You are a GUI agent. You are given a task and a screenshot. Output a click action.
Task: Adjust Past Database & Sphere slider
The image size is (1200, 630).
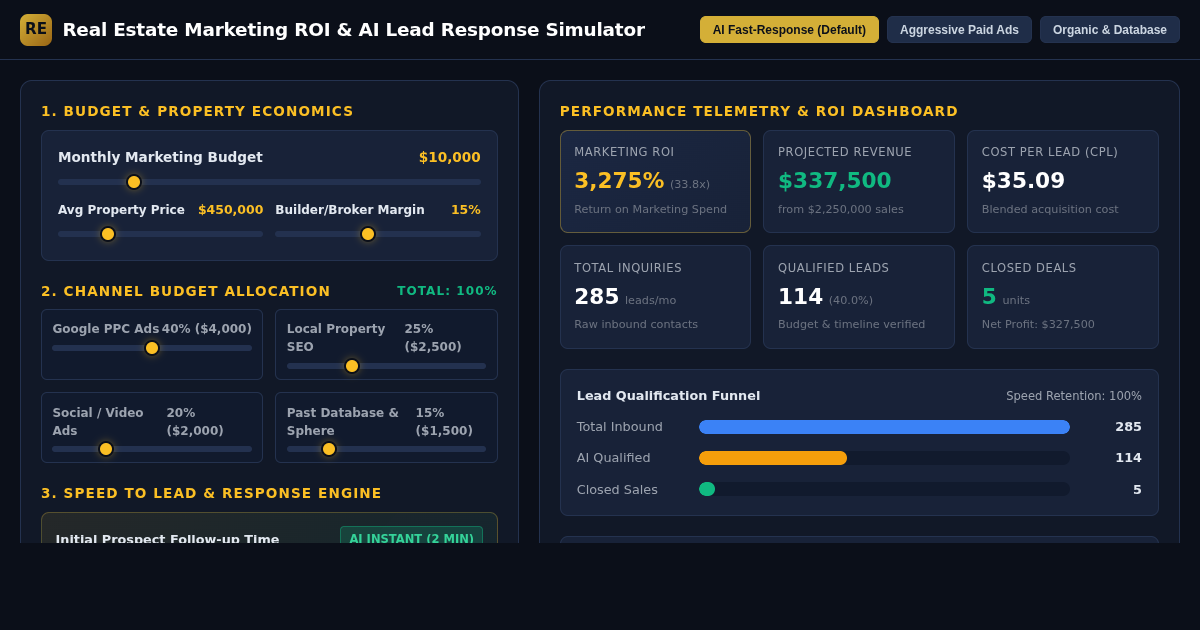pyautogui.click(x=386, y=449)
